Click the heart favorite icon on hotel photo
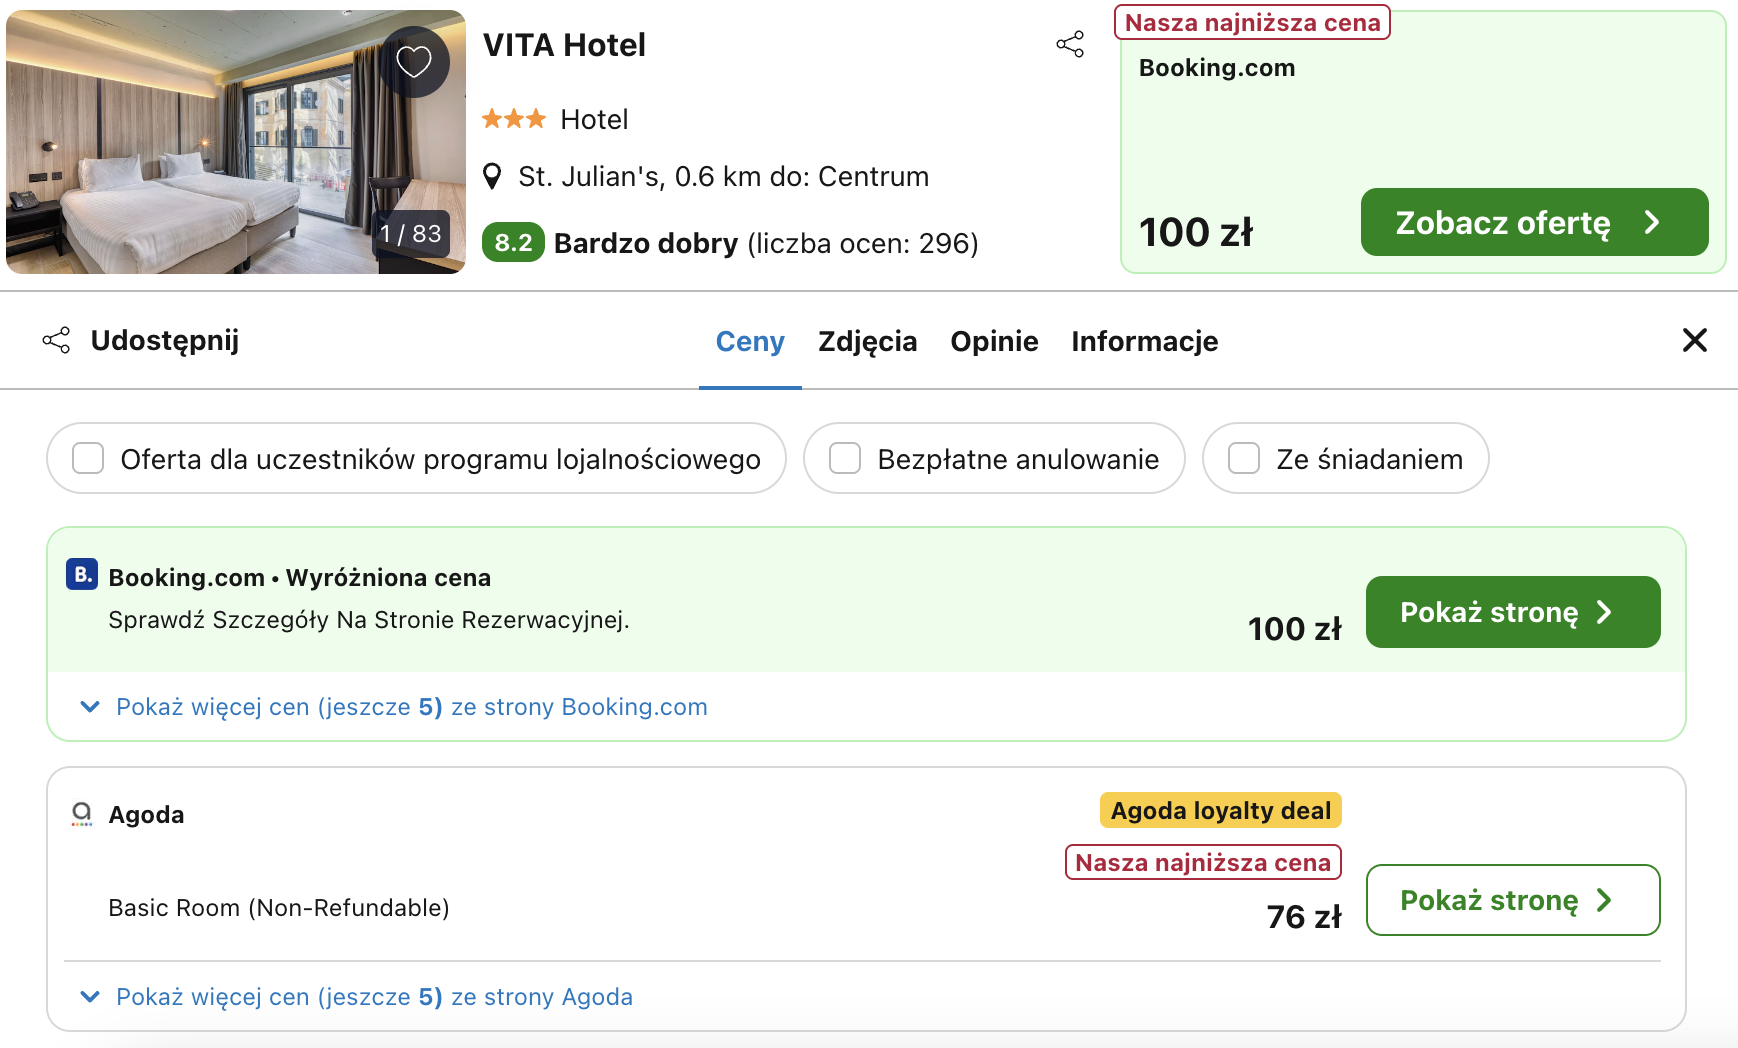Screen dimensions: 1738x1048 point(414,62)
